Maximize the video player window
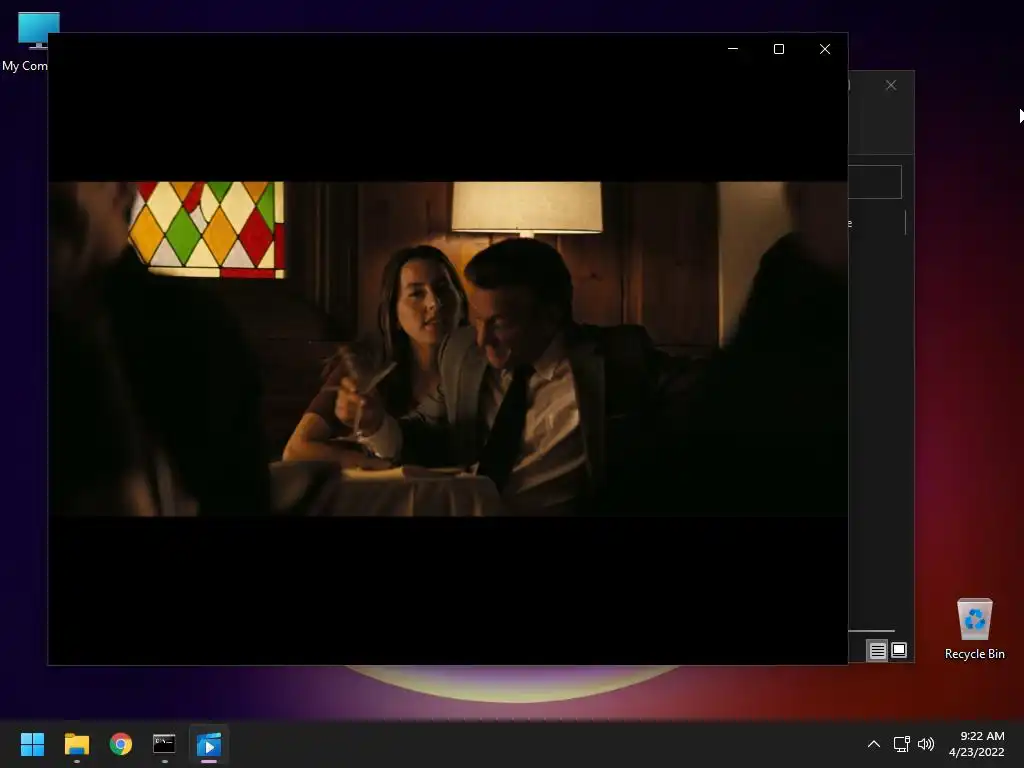 (778, 49)
